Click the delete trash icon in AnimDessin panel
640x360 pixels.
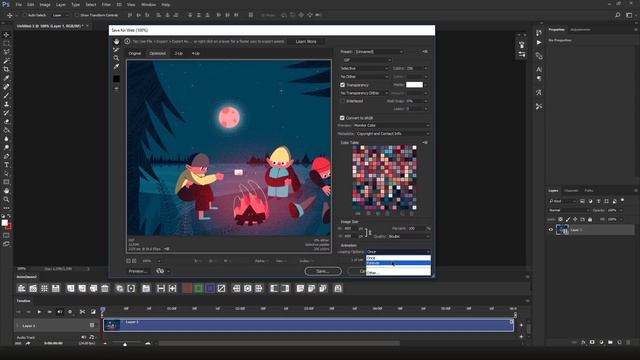105,289
